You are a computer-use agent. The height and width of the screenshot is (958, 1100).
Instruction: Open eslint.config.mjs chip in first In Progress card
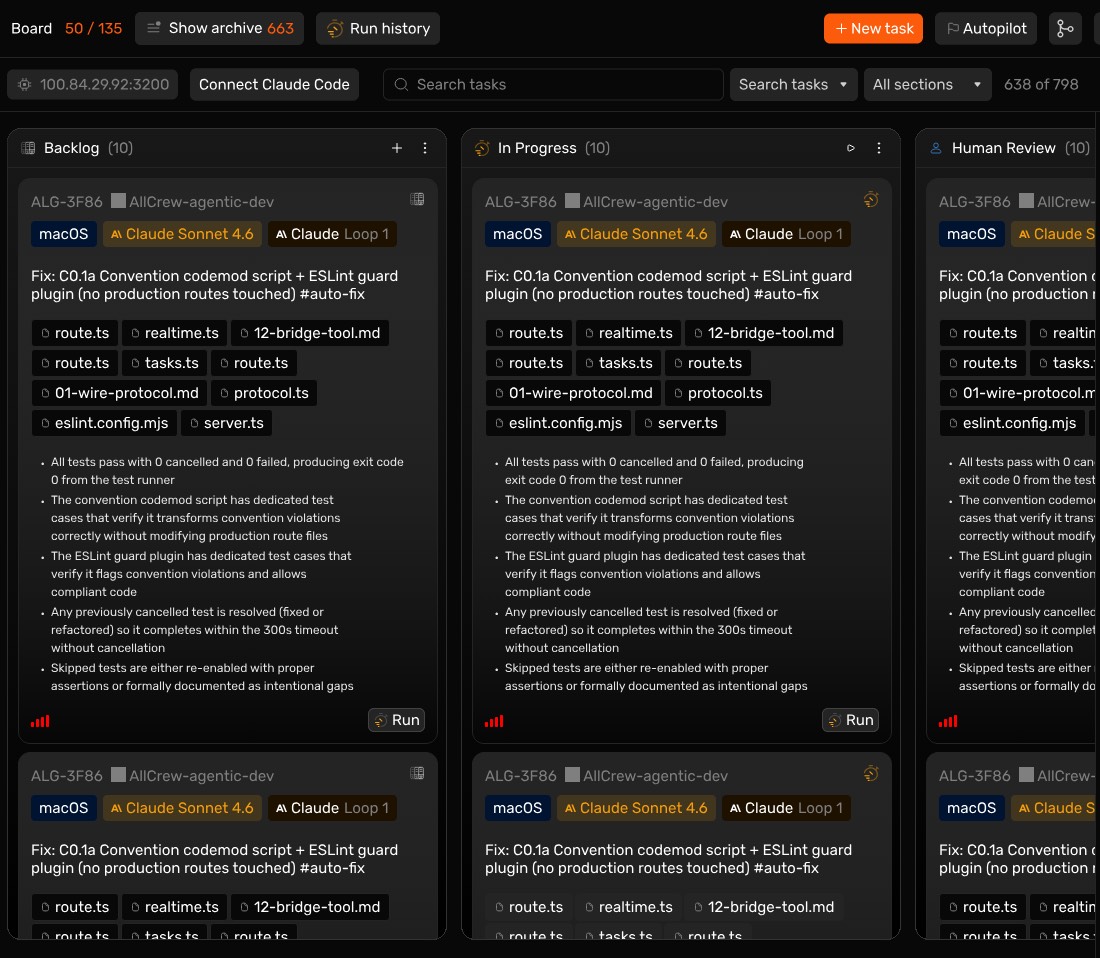tap(558, 424)
